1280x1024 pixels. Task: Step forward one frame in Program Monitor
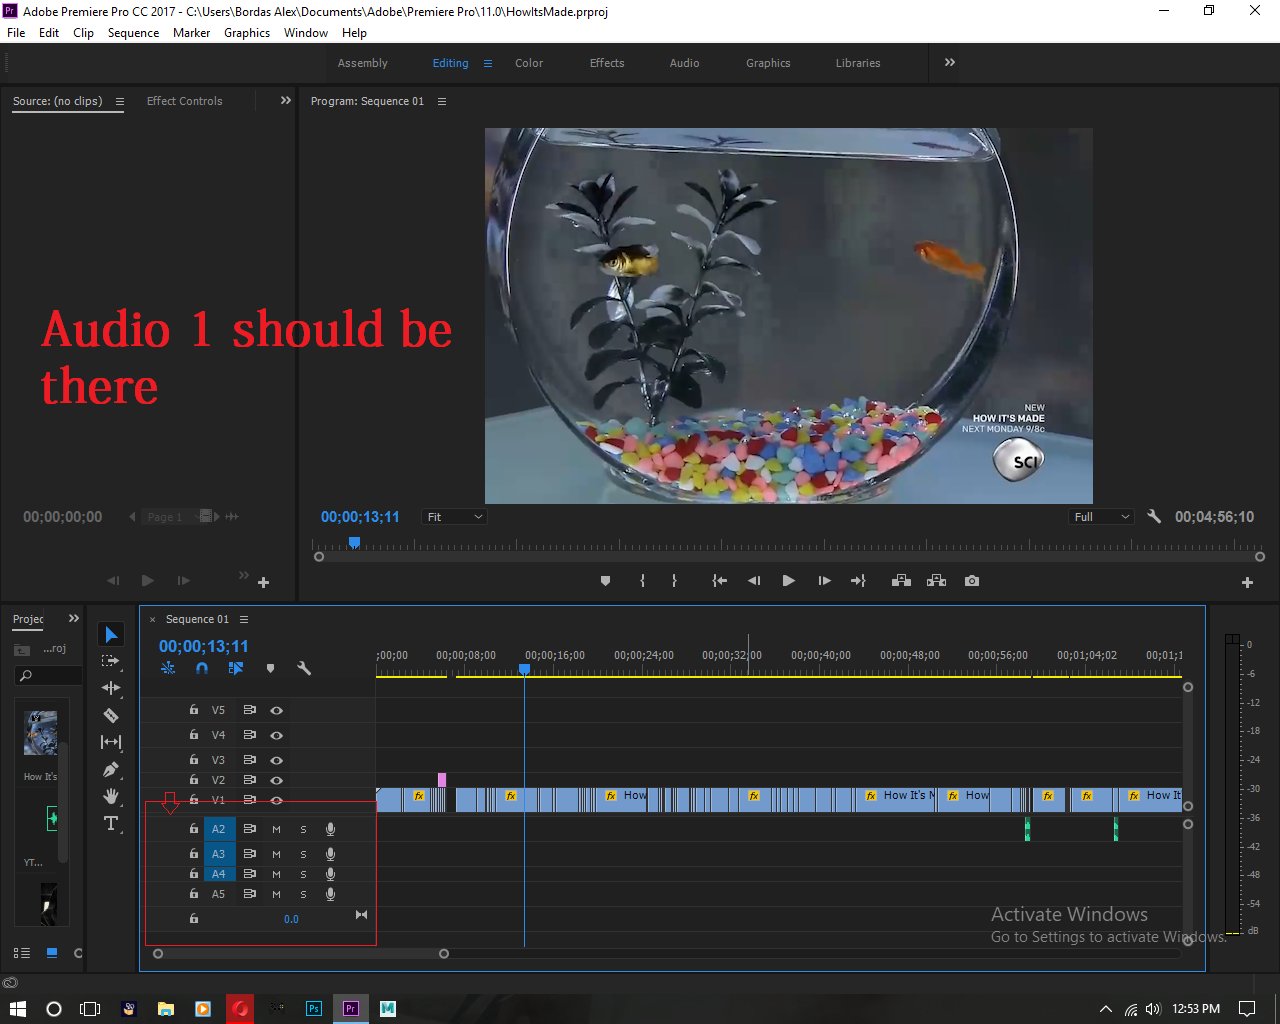click(824, 581)
